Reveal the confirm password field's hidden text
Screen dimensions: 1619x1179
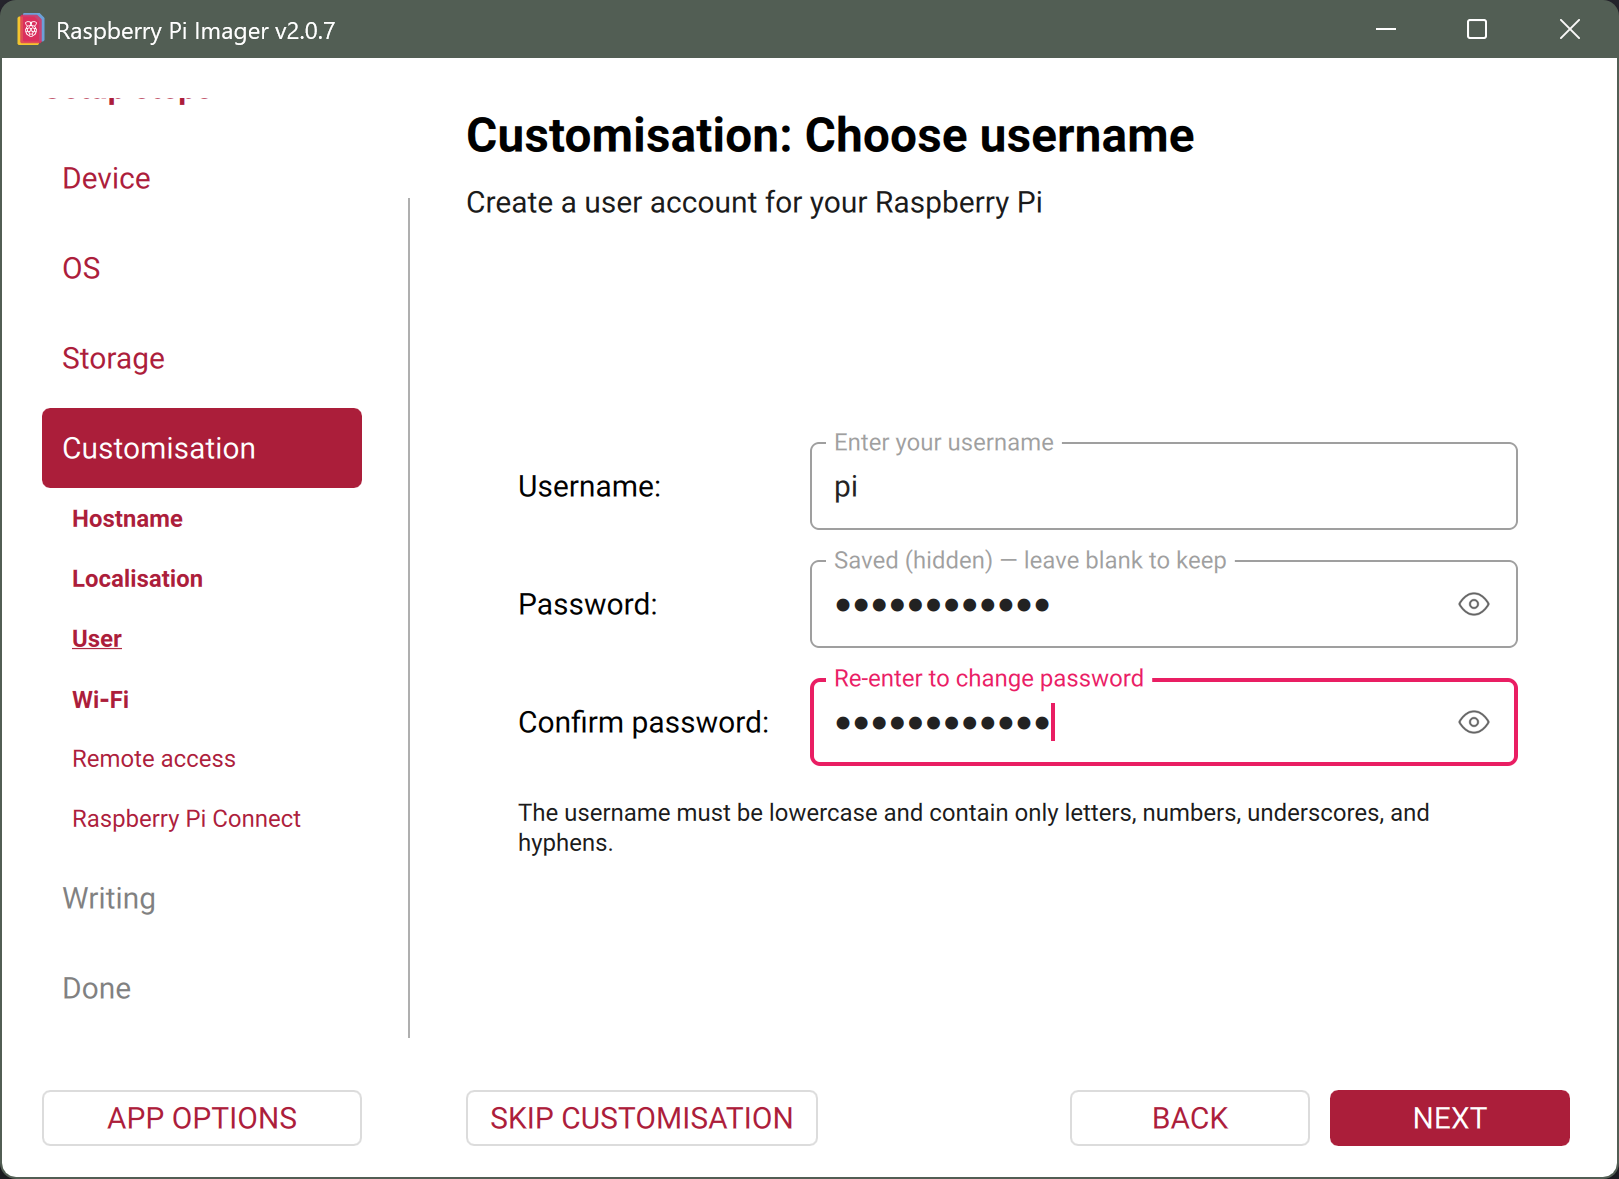click(1473, 722)
